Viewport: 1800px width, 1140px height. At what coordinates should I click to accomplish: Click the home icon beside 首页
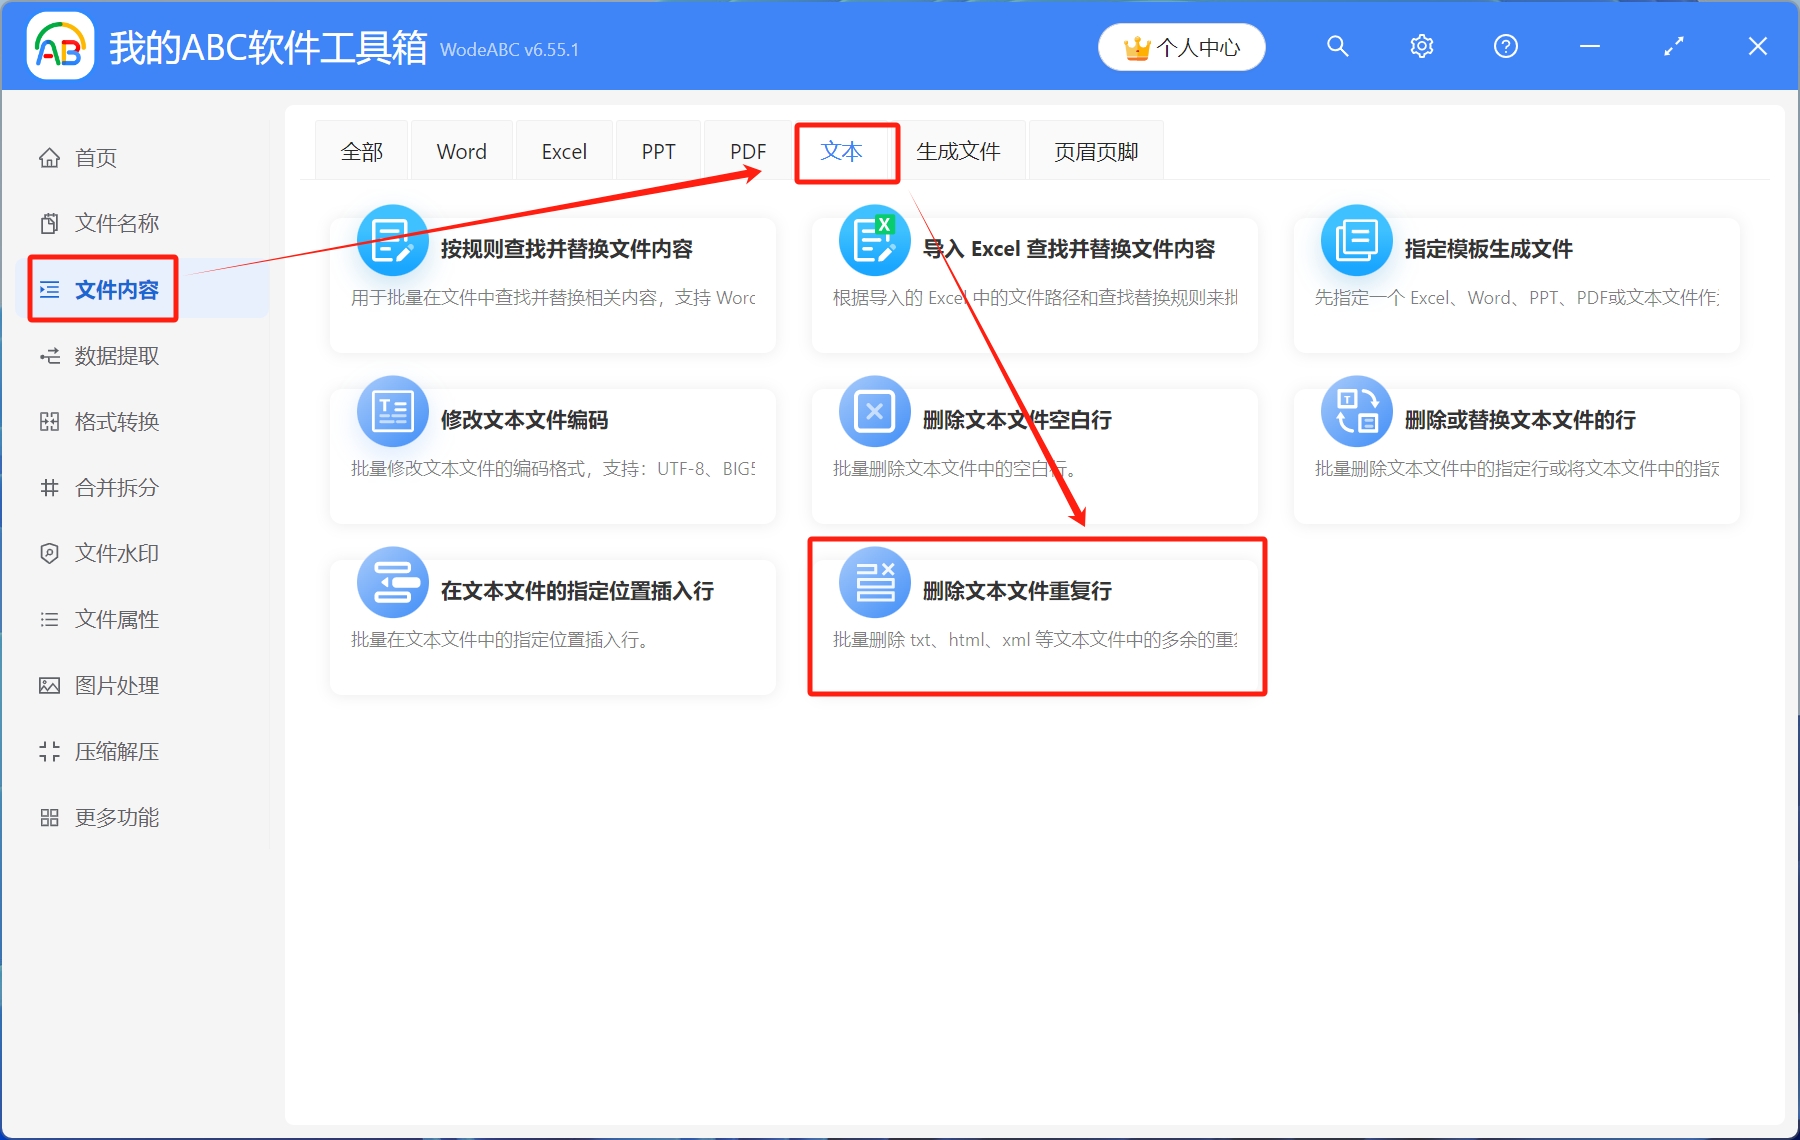pyautogui.click(x=49, y=158)
